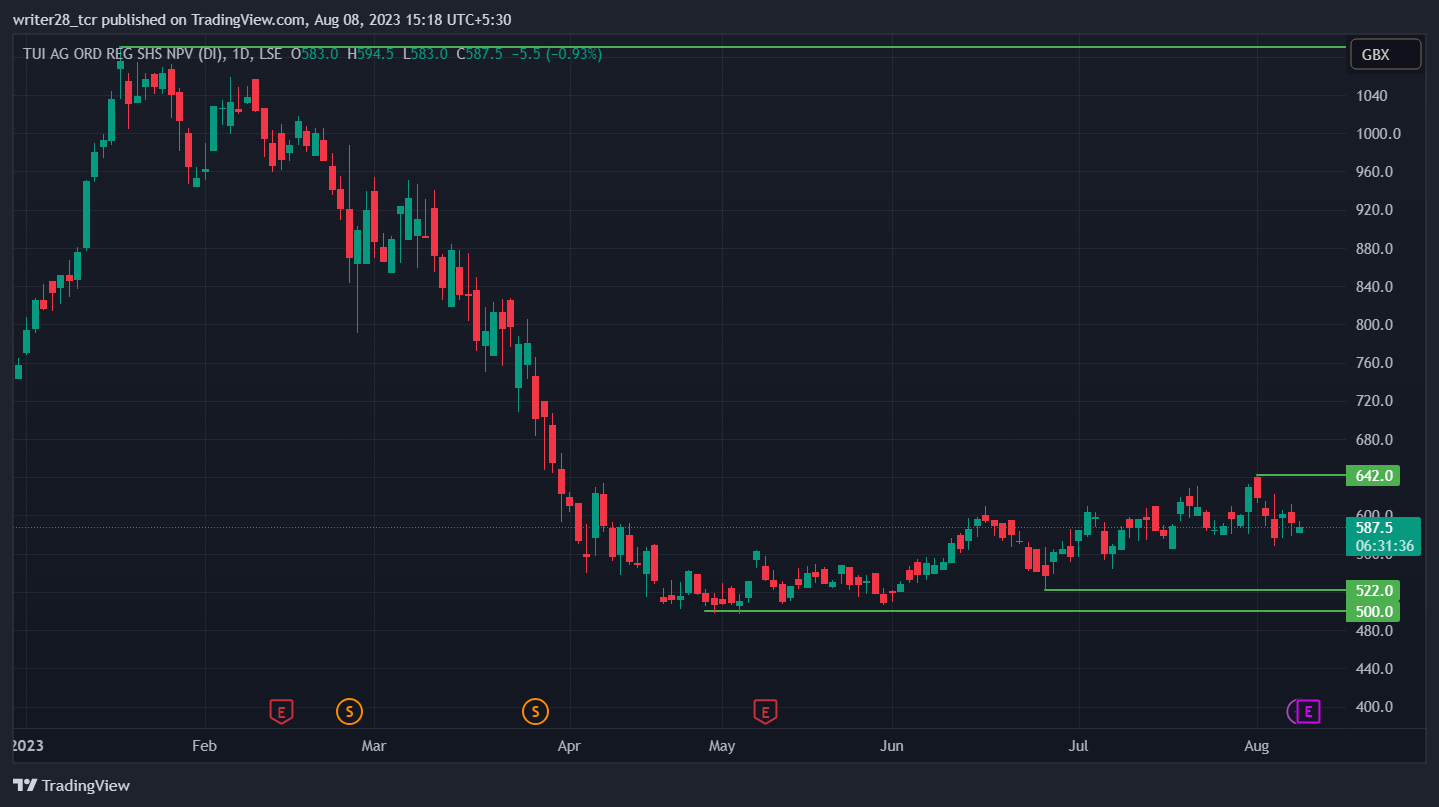Click the 1040 price axis label

click(x=1372, y=96)
